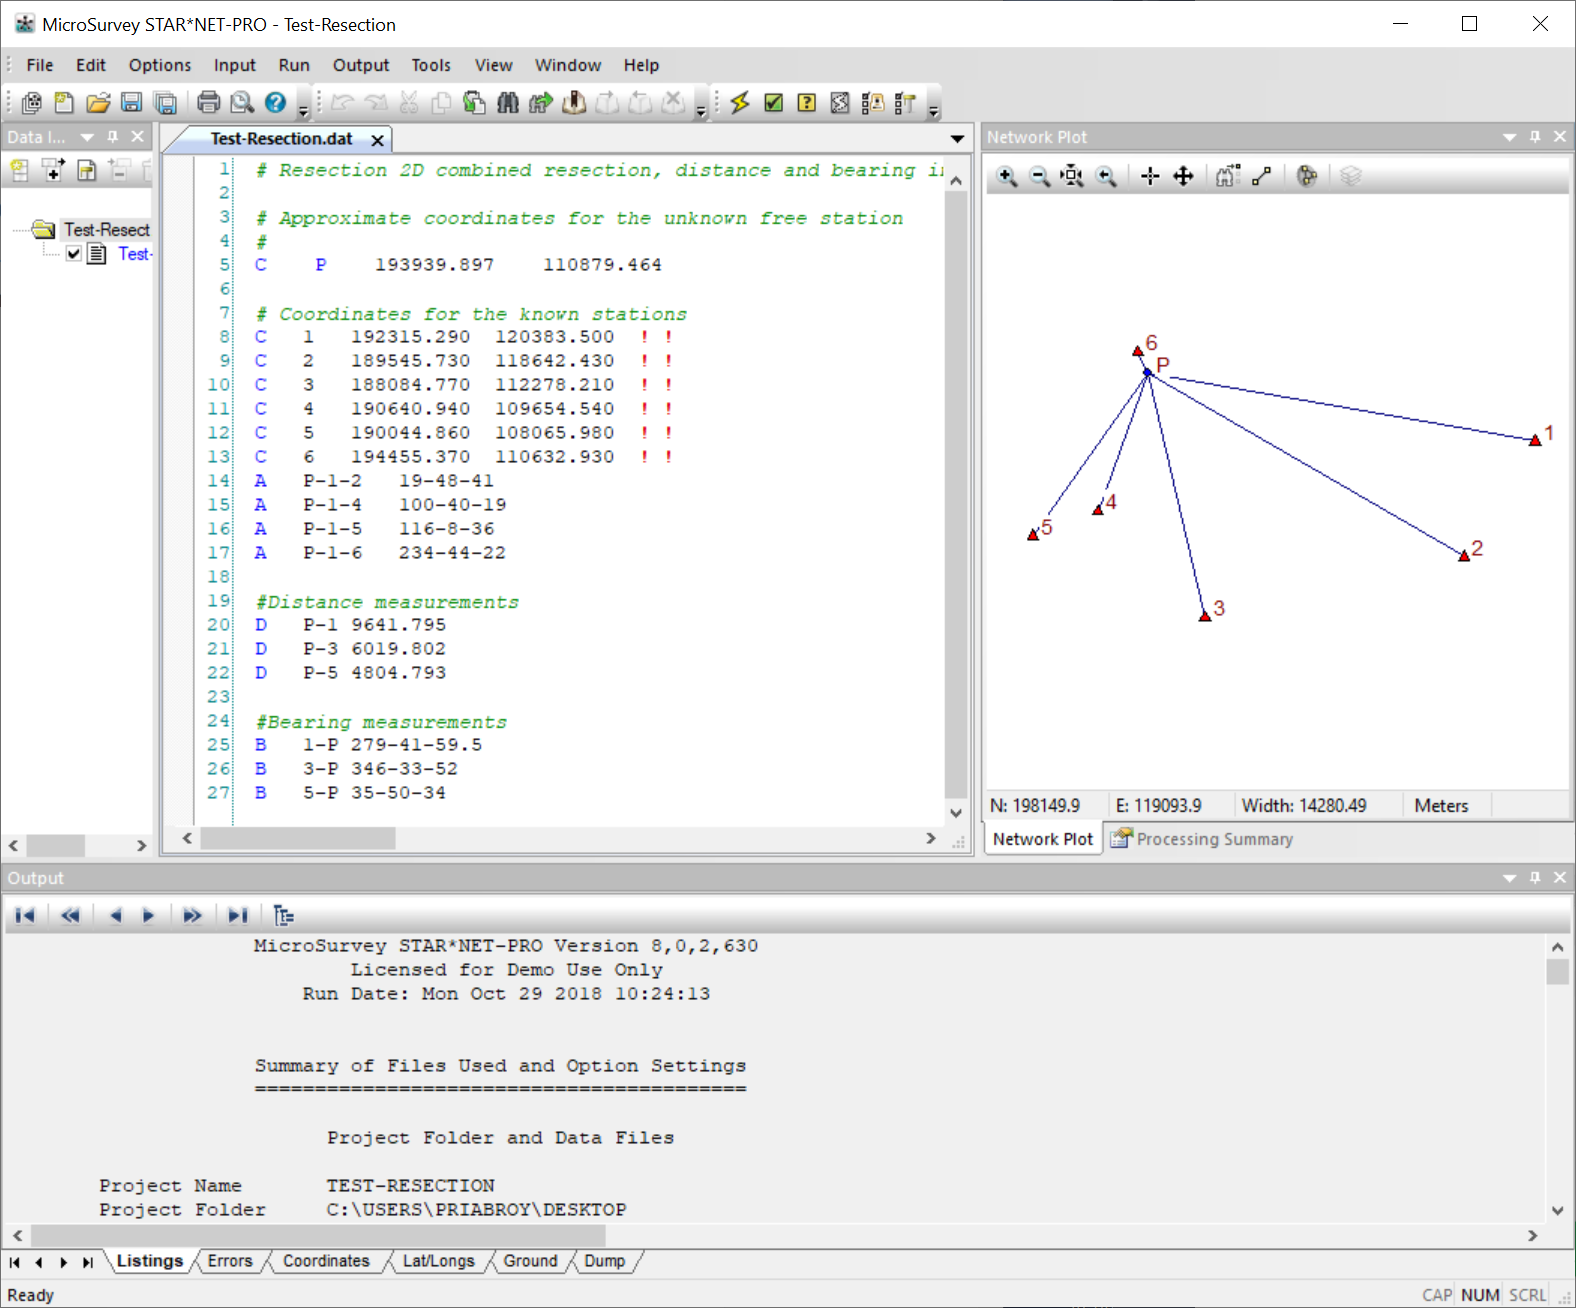The width and height of the screenshot is (1576, 1308).
Task: Click the Zoom Previous plot icon
Action: click(1106, 176)
